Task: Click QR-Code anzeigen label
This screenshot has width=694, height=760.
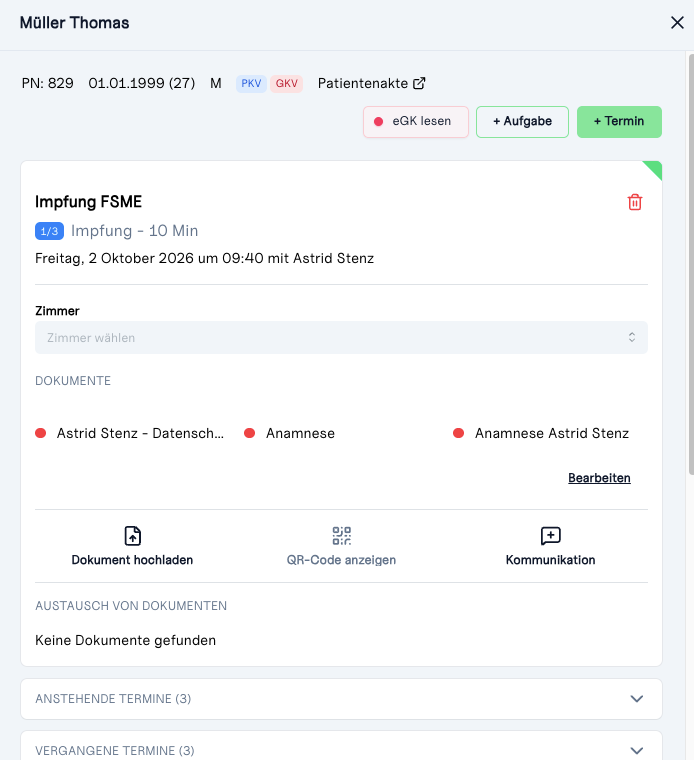Action: click(x=341, y=560)
